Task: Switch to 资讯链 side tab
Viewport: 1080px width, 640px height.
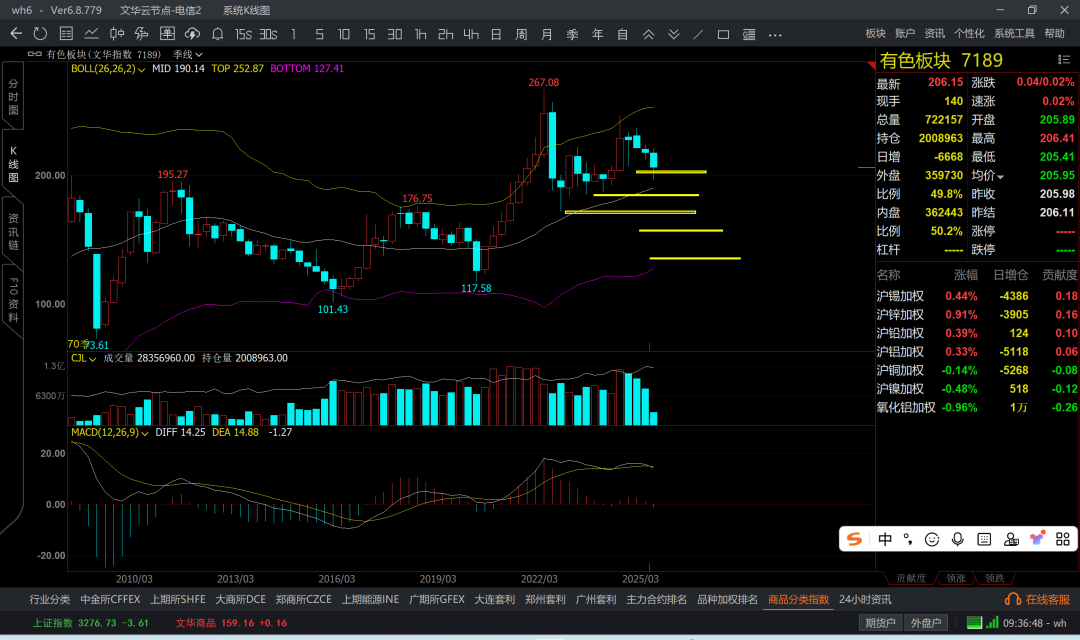Action: pyautogui.click(x=13, y=231)
